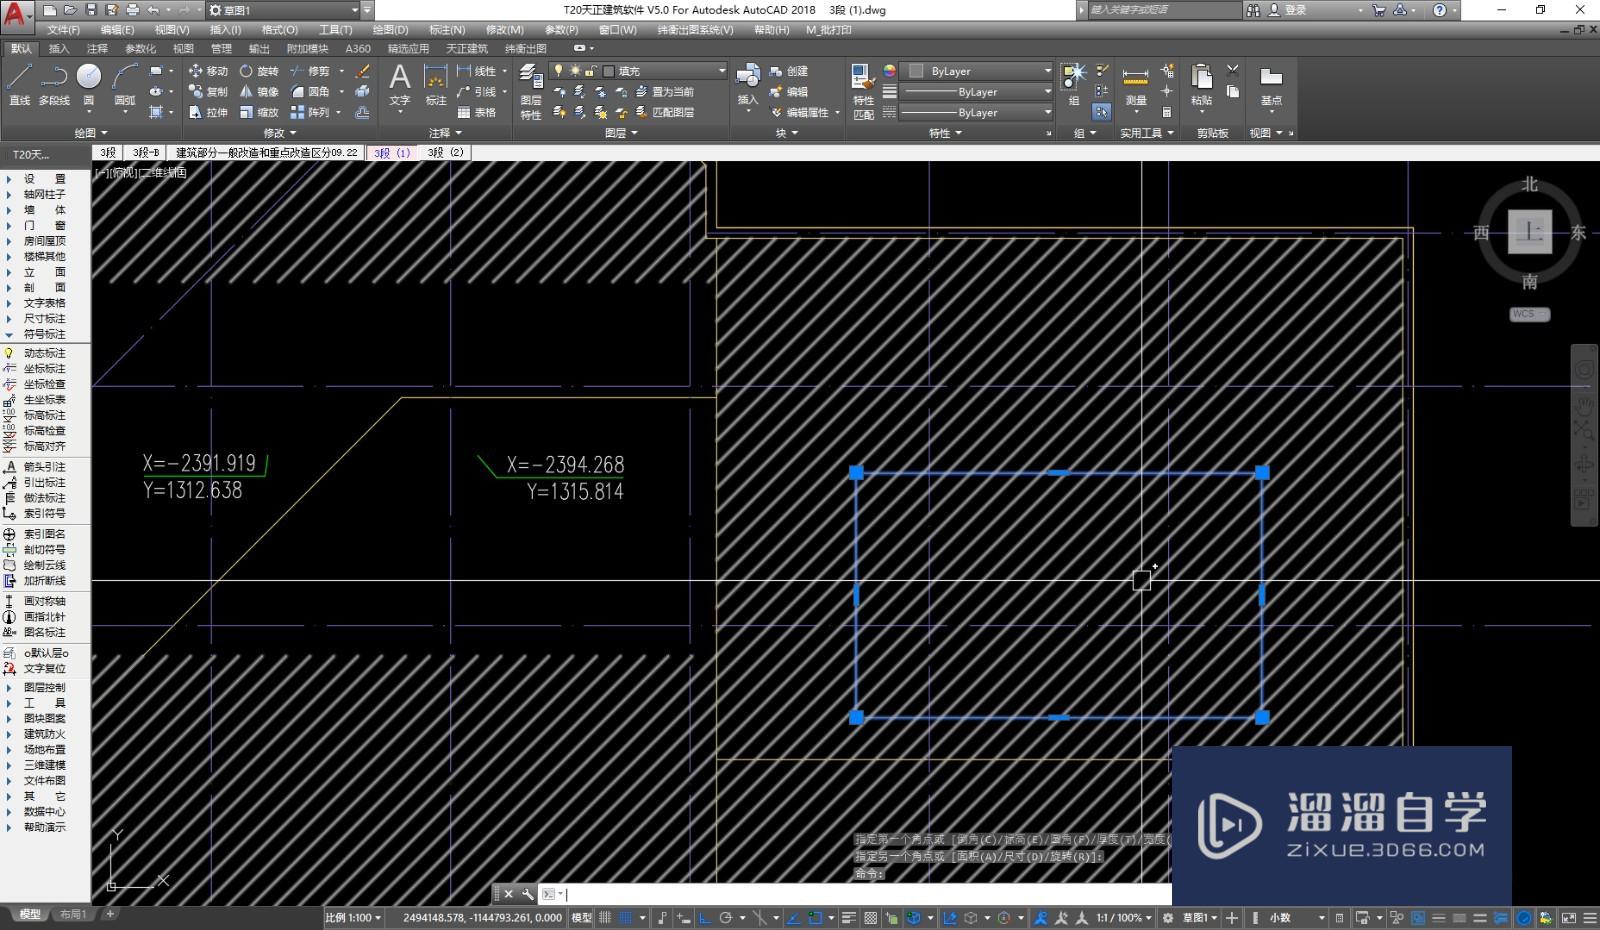Click the Scale (缩放) tool
1600x930 pixels.
(x=258, y=113)
